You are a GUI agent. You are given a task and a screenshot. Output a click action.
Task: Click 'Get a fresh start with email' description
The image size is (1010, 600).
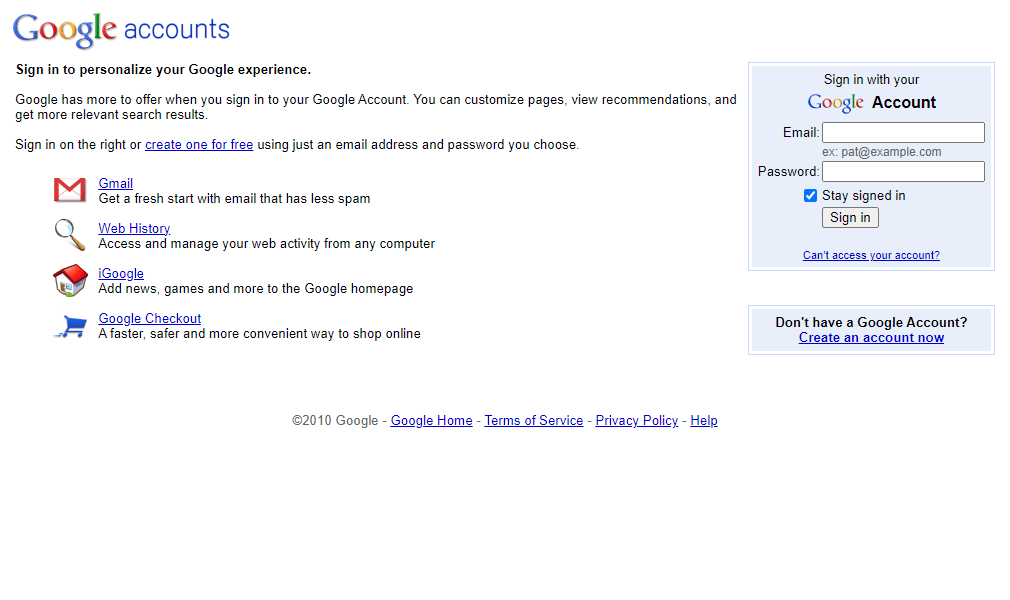pos(234,198)
